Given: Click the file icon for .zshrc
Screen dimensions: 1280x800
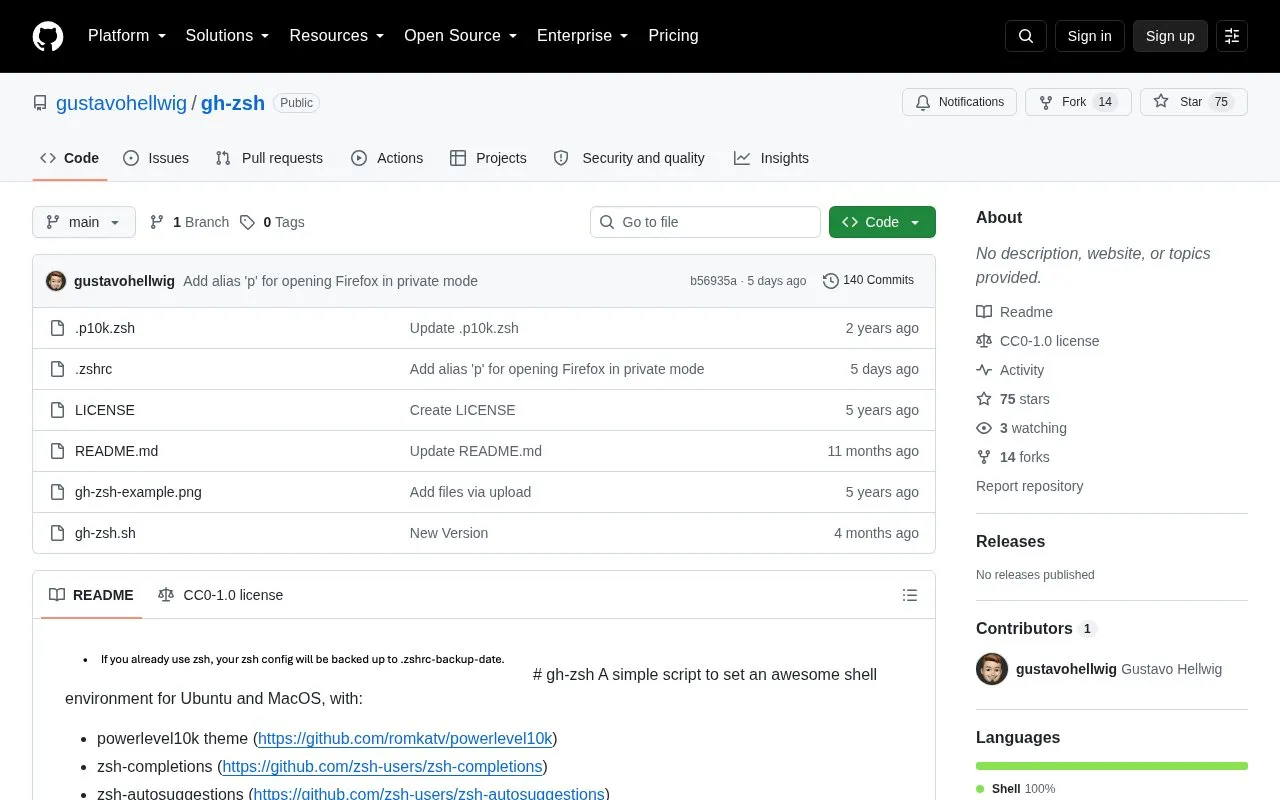Looking at the screenshot, I should 58,369.
